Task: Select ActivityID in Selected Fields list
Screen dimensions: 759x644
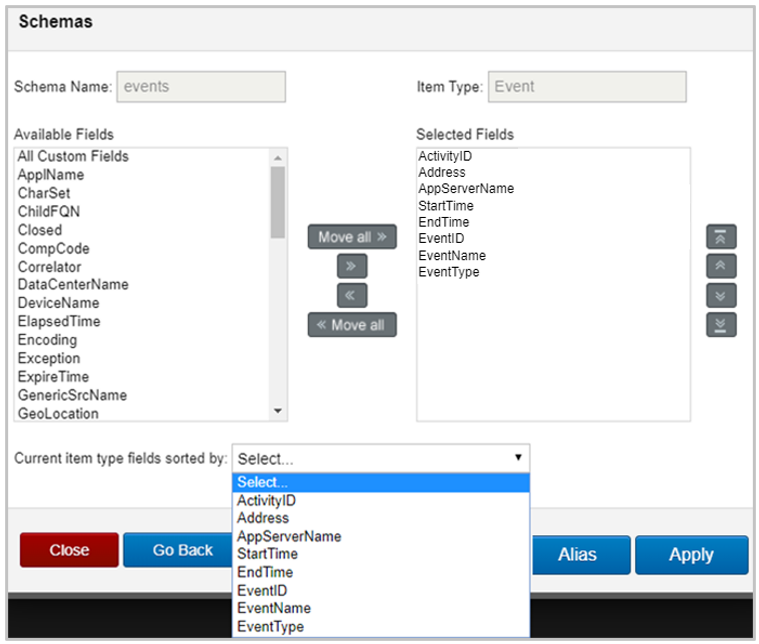Action: coord(553,156)
